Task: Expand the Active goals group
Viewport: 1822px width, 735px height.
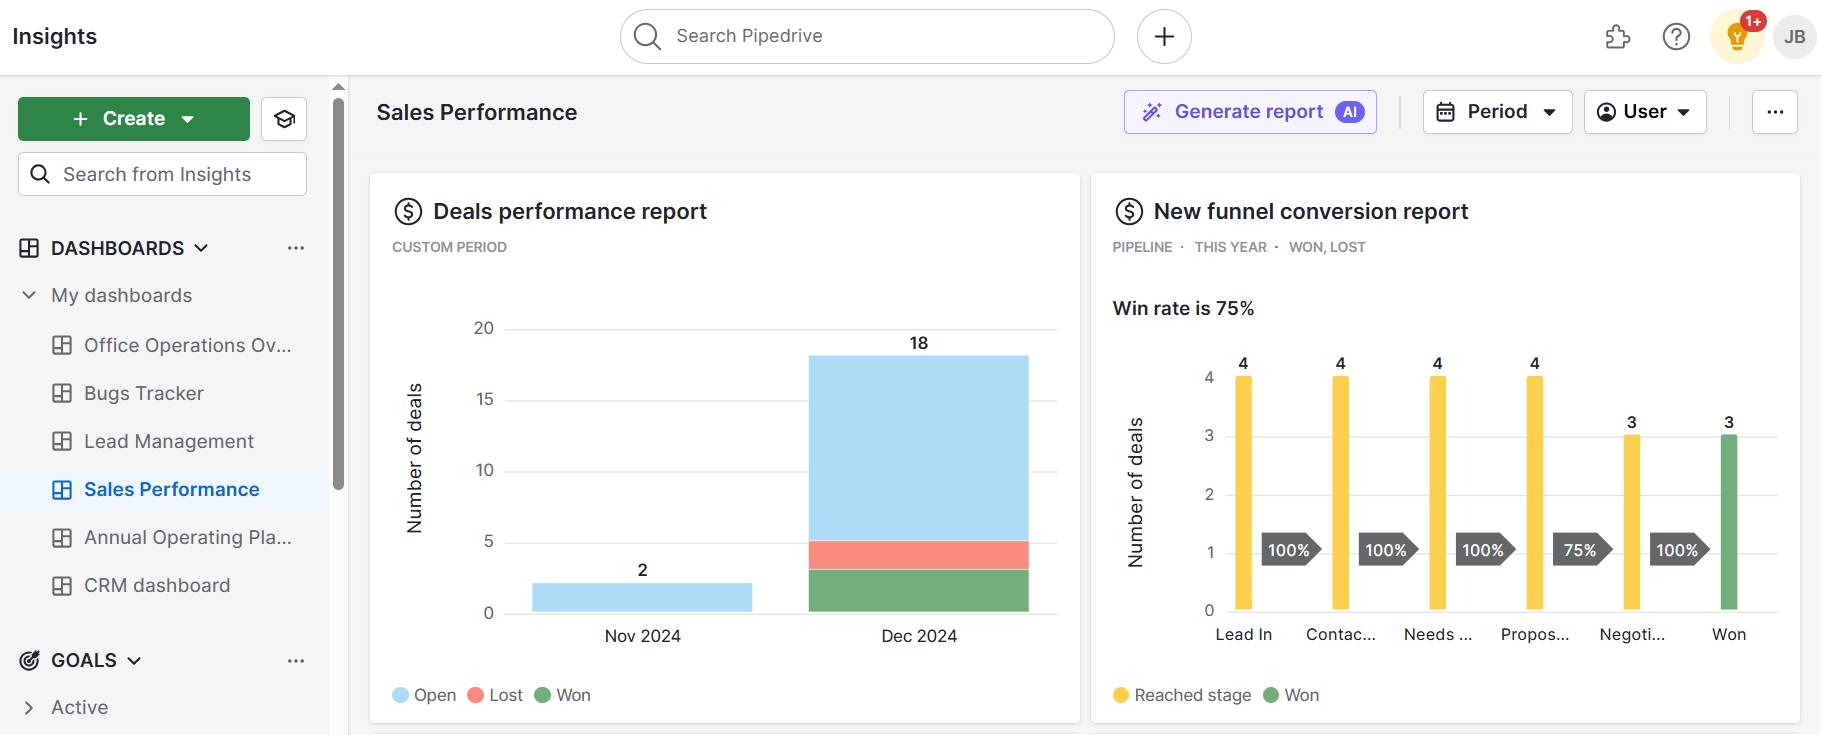Action: tap(29, 708)
